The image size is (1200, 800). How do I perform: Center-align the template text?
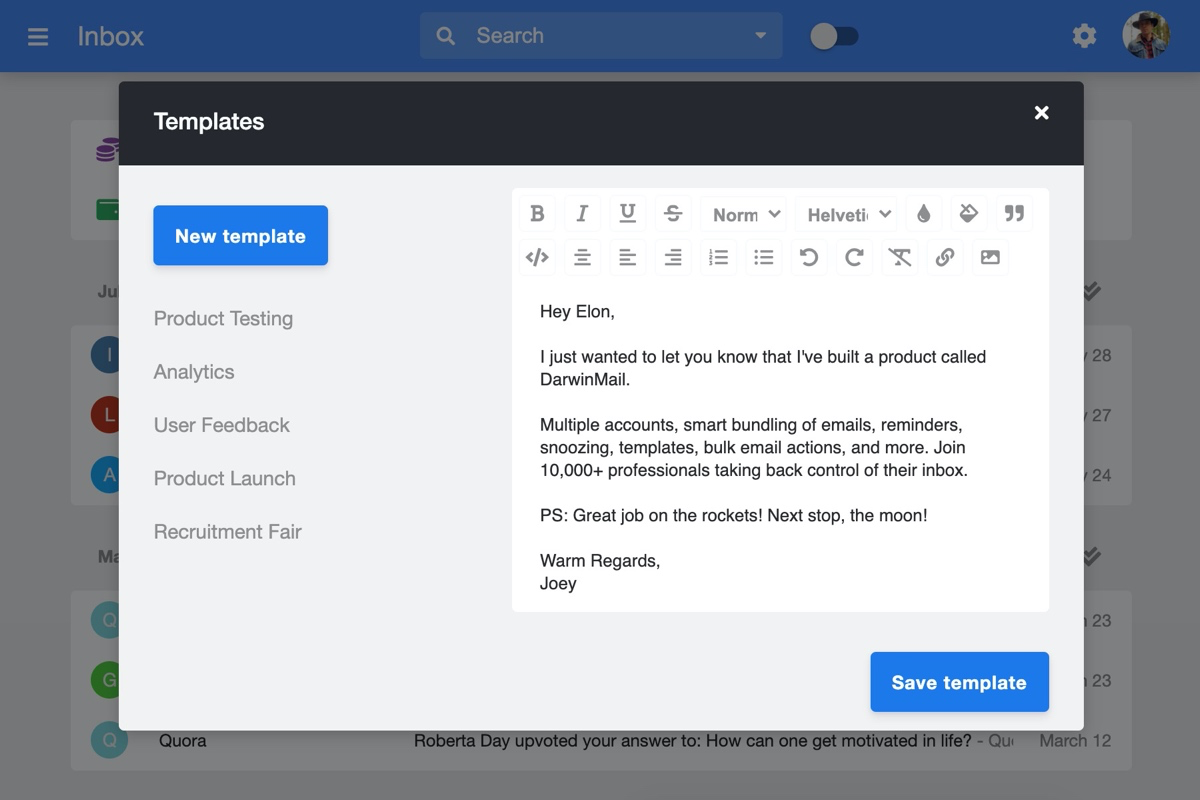pyautogui.click(x=582, y=257)
